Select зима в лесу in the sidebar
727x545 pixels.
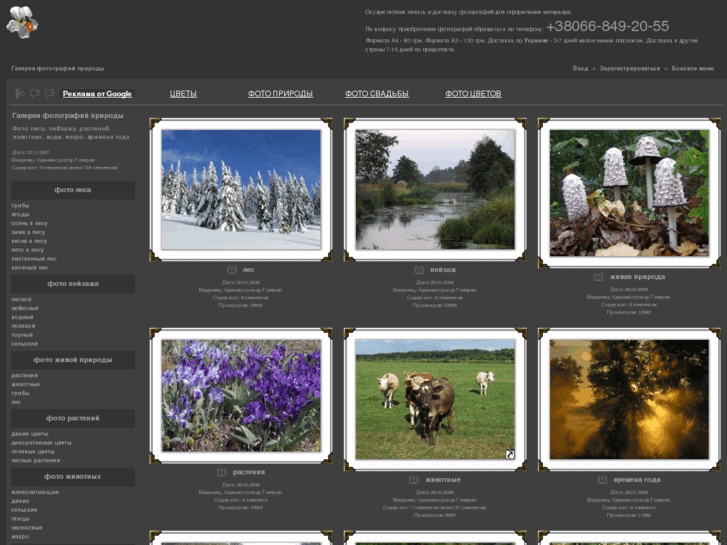(28, 232)
